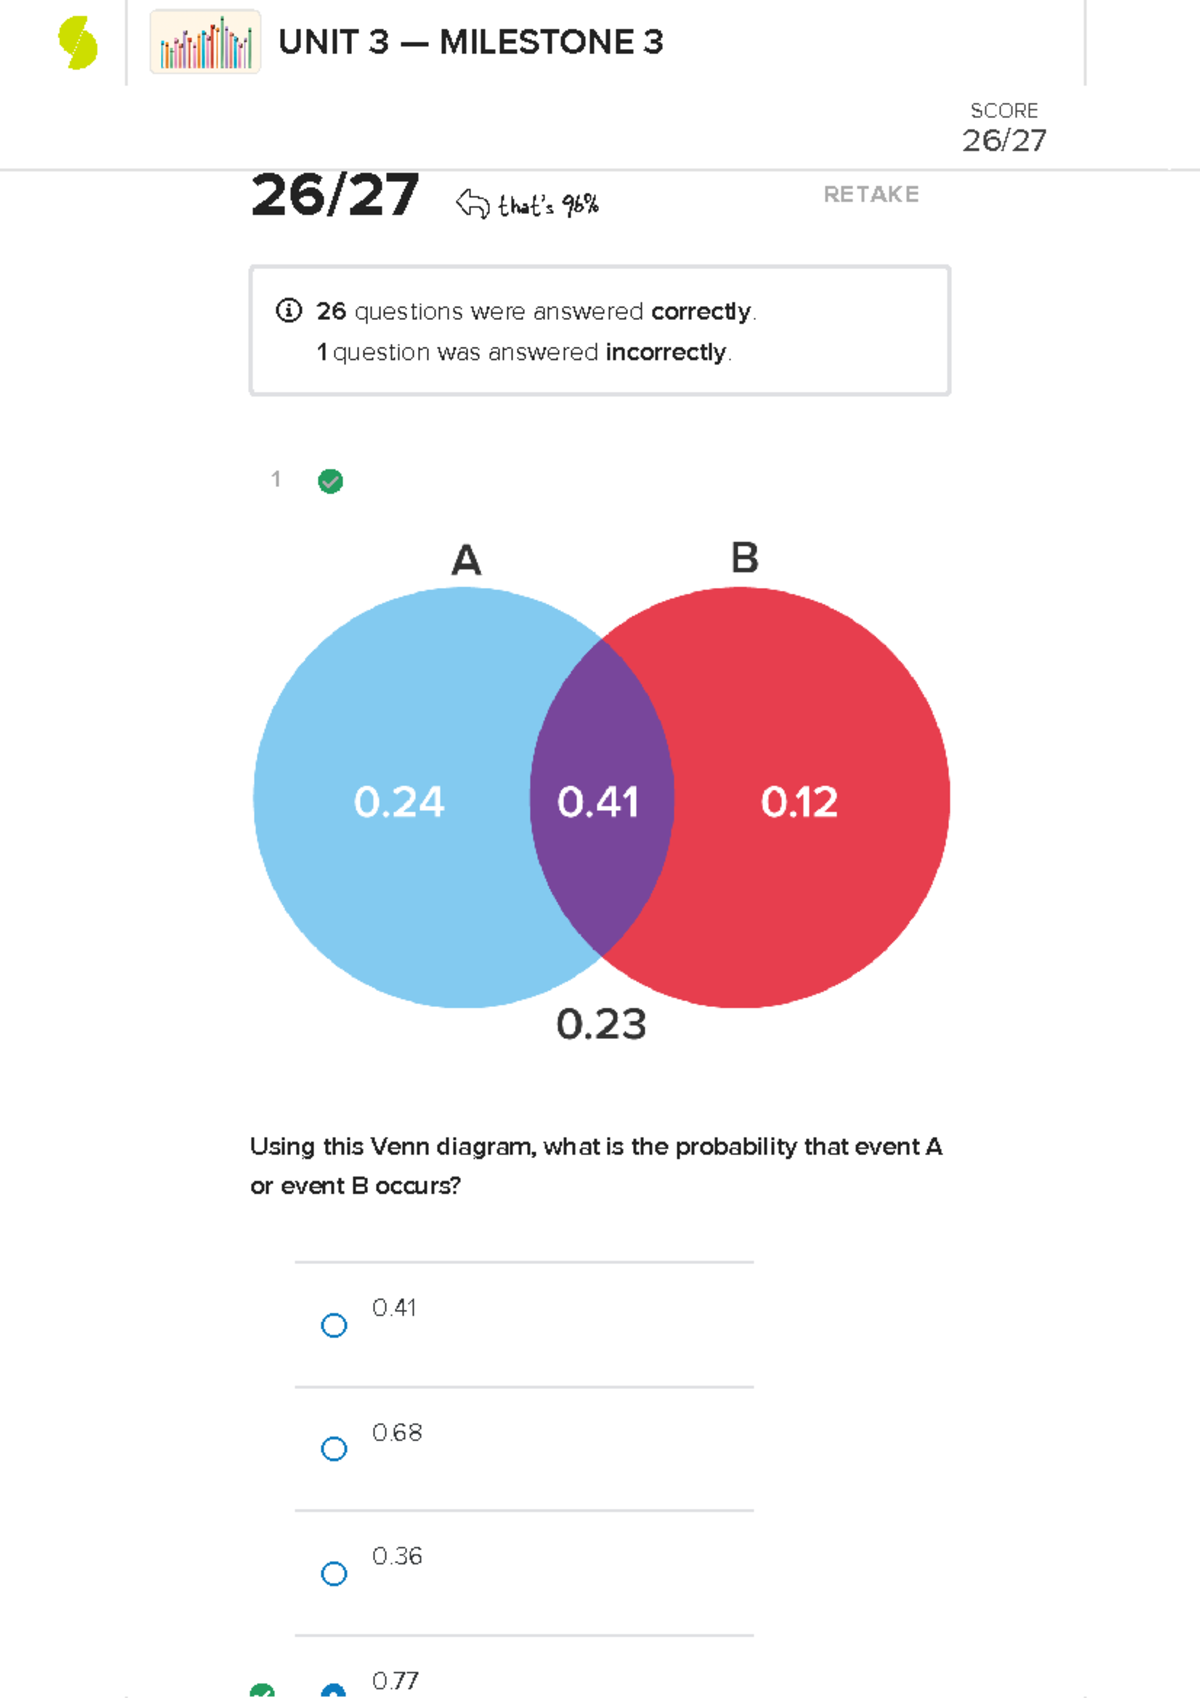1200x1698 pixels.
Task: Click the SCORE 26/27 display
Action: pos(1003,128)
